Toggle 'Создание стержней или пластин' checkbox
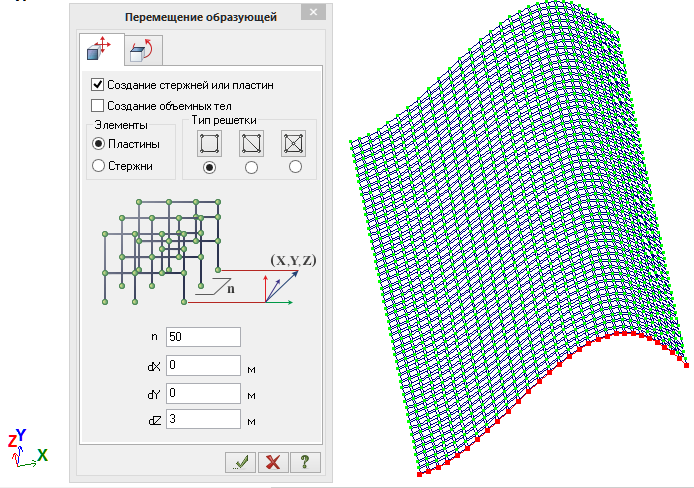 pos(97,85)
